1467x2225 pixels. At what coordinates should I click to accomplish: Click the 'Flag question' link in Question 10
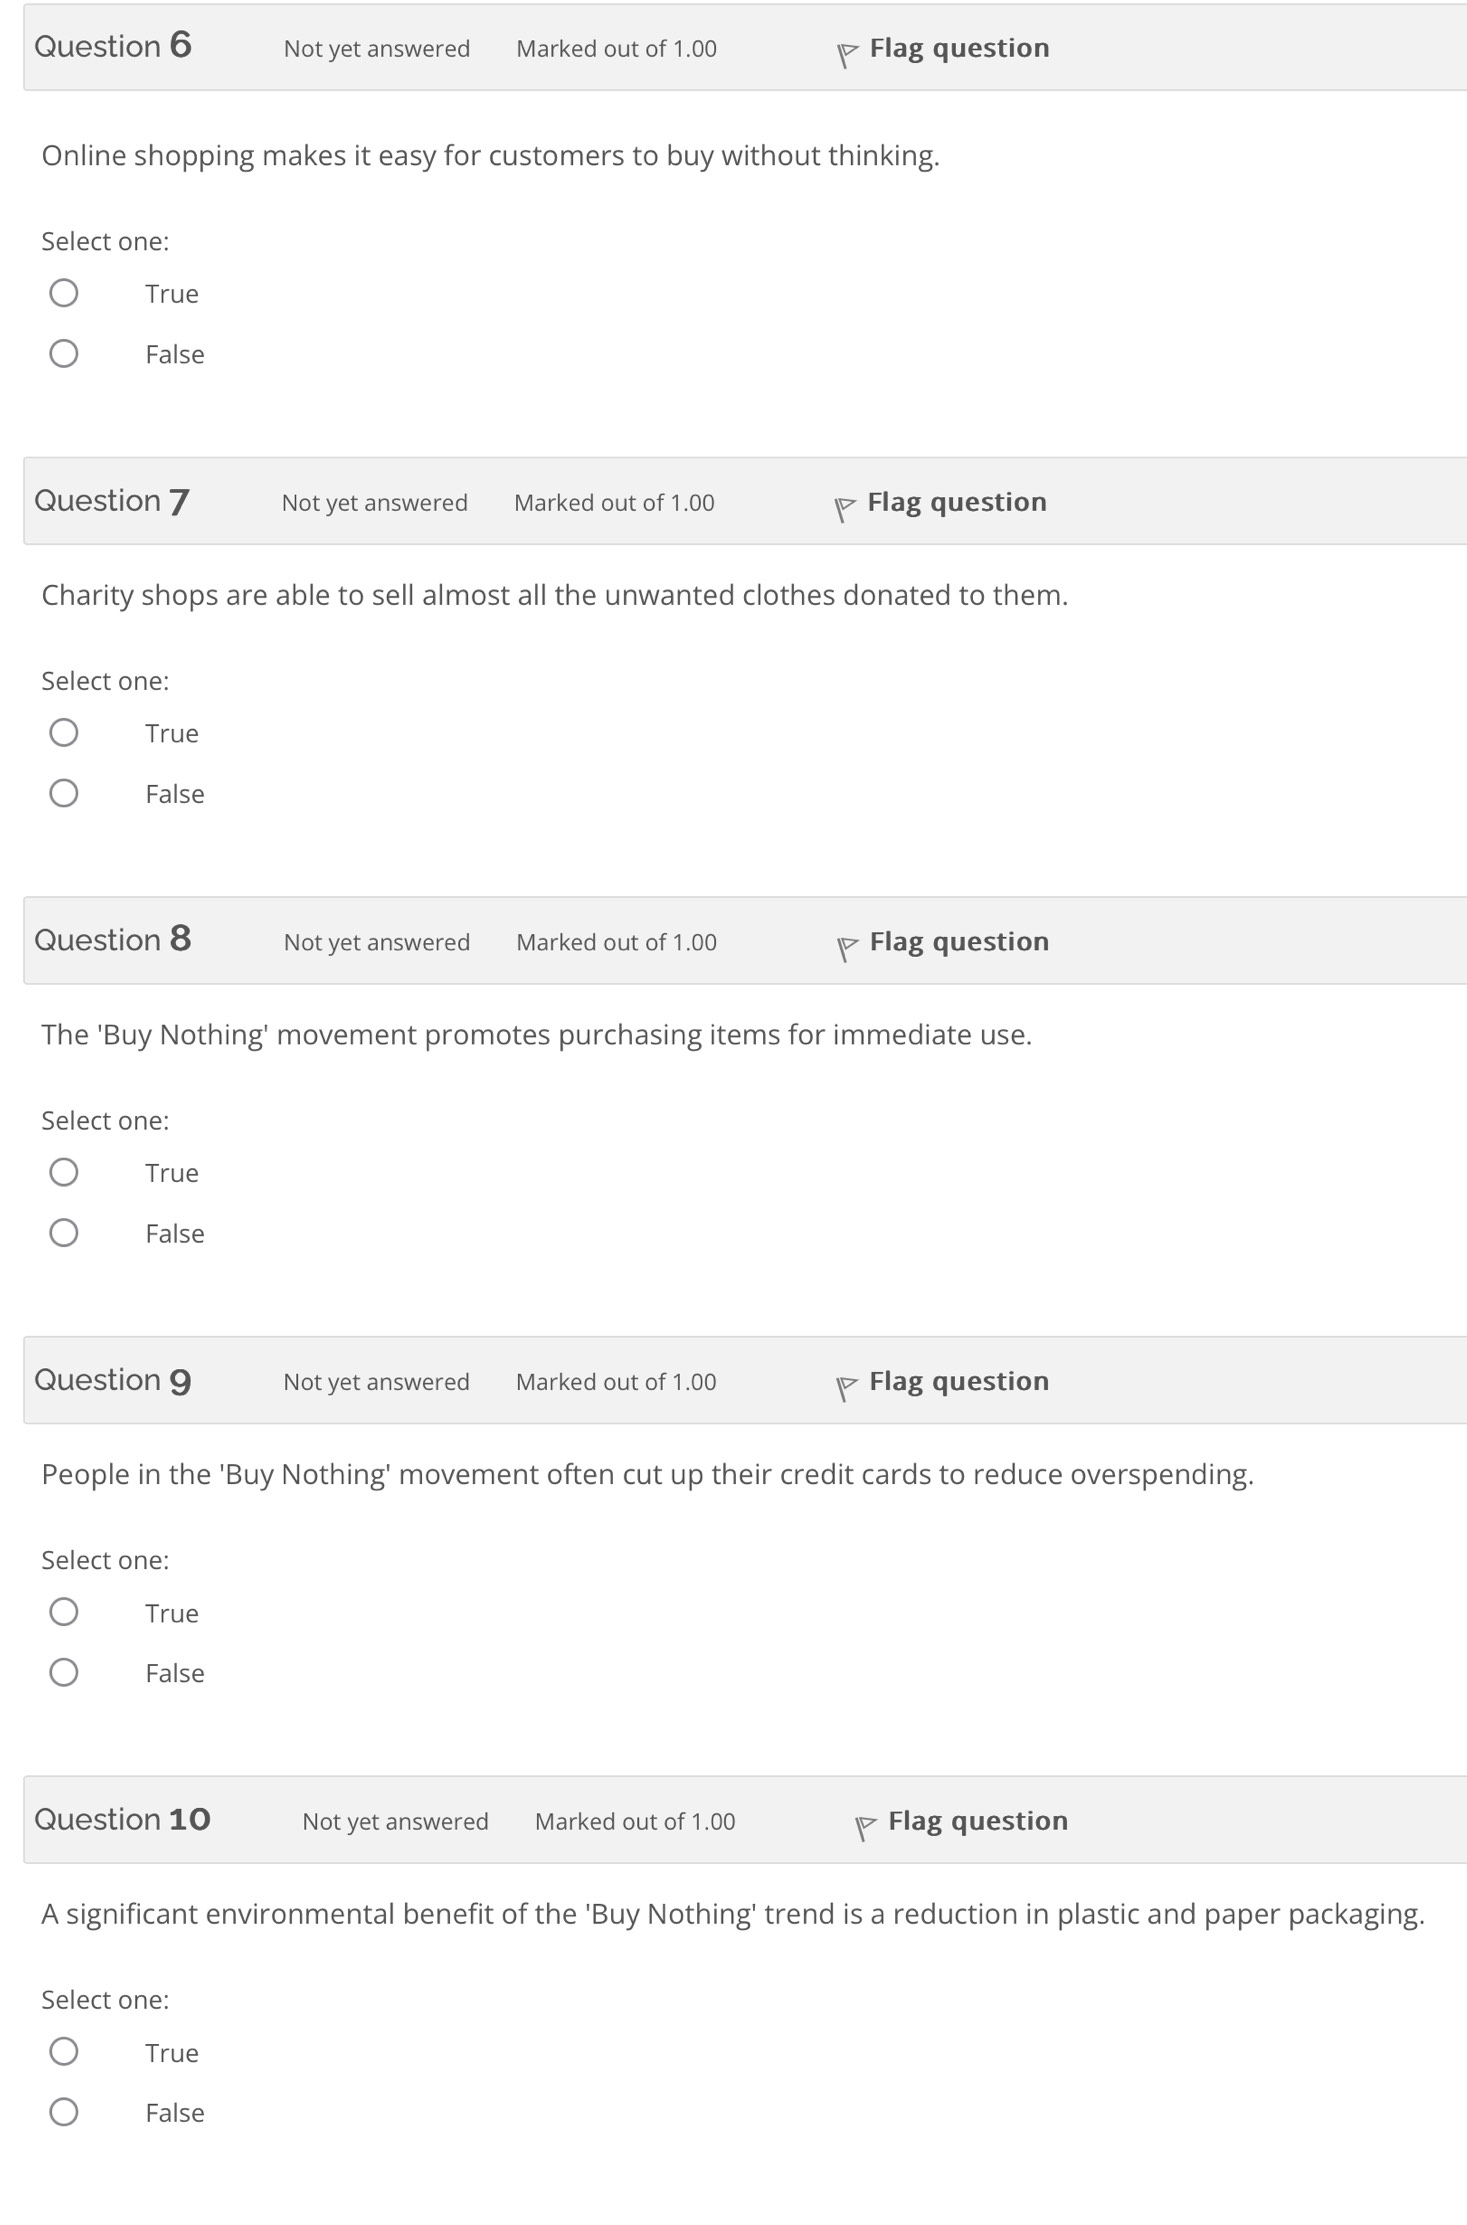pyautogui.click(x=977, y=1821)
